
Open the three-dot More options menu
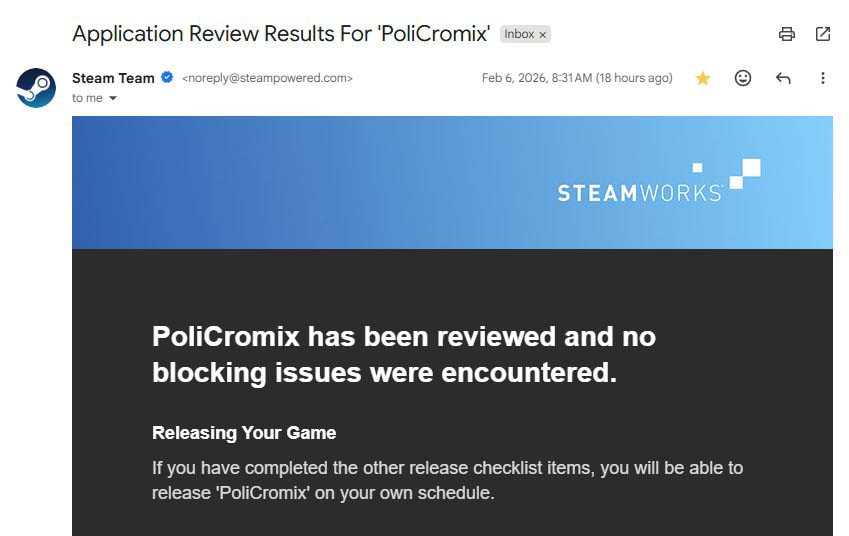coord(823,78)
